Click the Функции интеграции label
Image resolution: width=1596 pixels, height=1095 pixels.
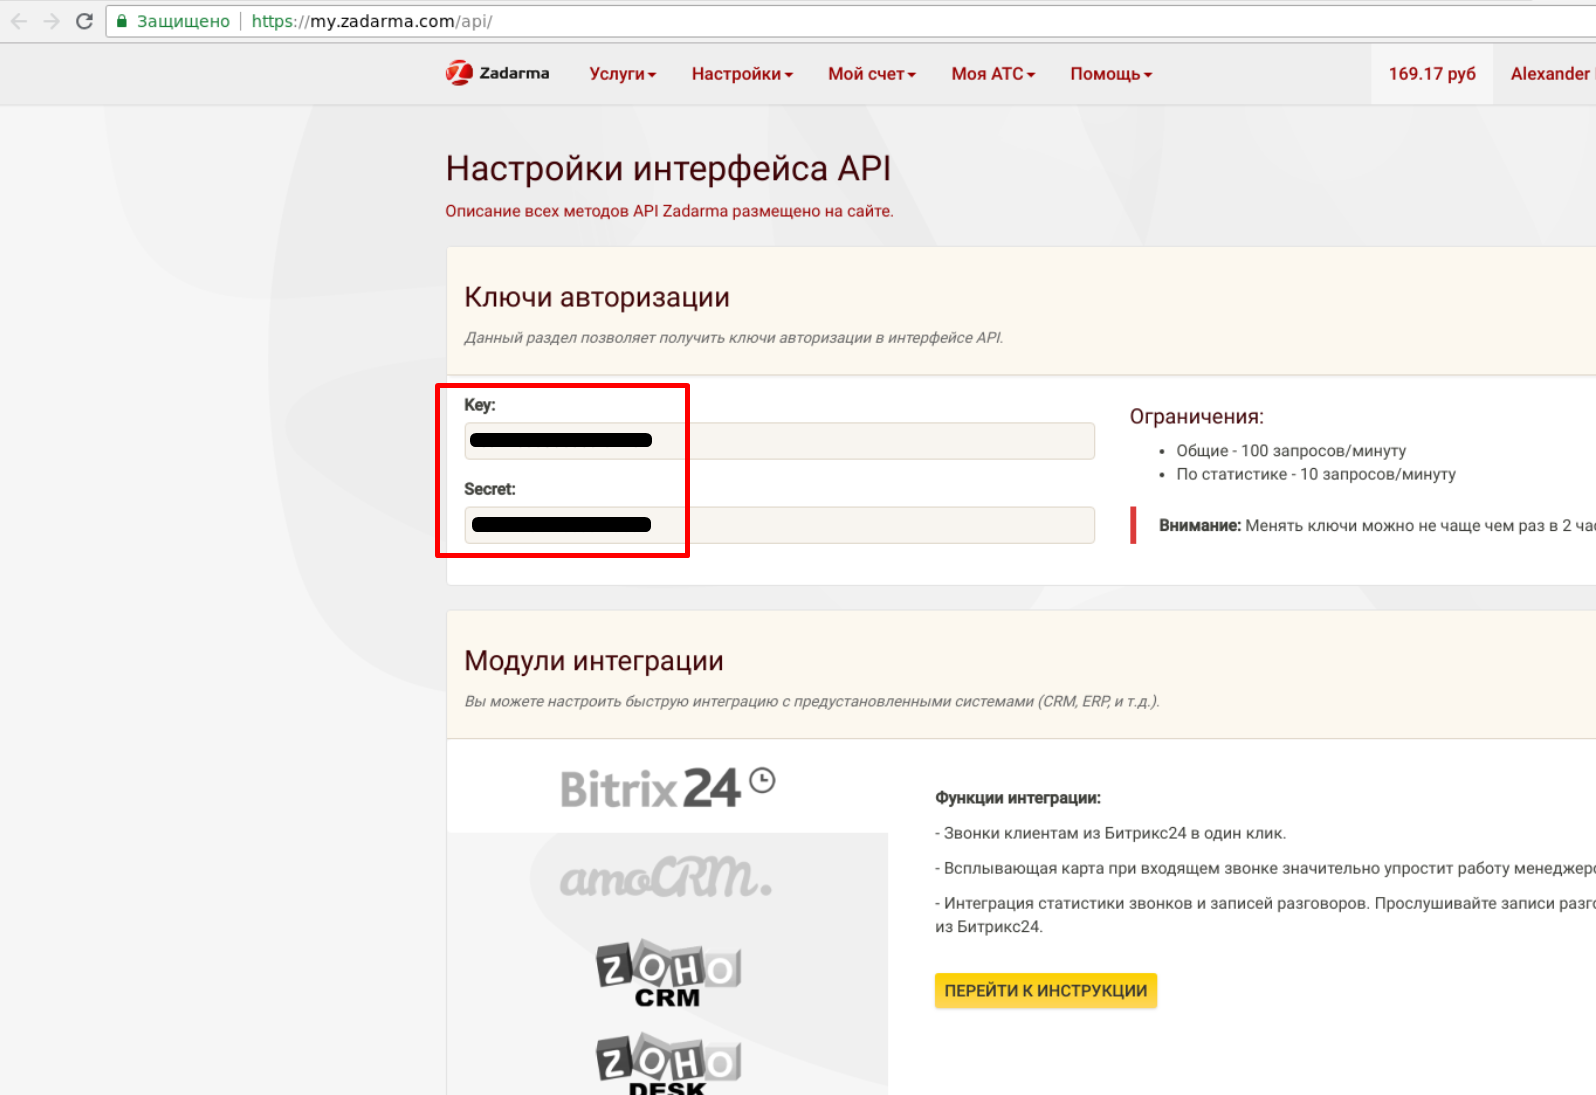pyautogui.click(x=1018, y=798)
